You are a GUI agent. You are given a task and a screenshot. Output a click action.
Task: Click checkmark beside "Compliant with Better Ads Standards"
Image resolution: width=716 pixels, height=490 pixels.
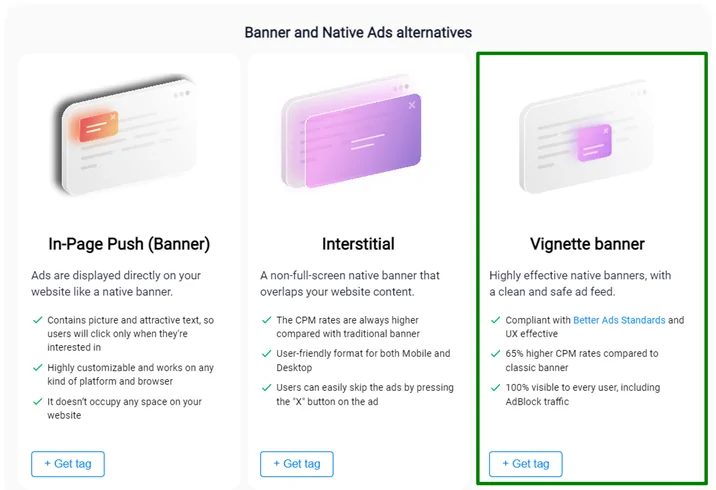point(495,320)
